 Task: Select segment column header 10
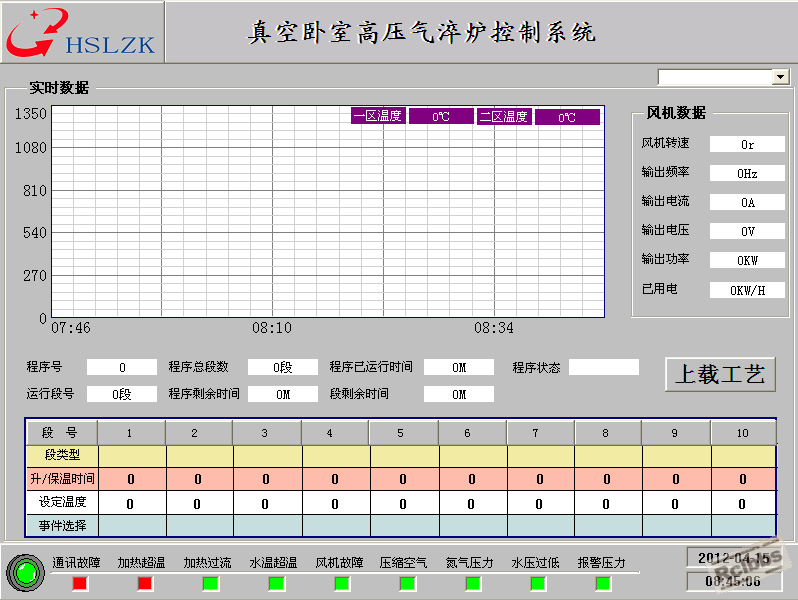coord(743,433)
